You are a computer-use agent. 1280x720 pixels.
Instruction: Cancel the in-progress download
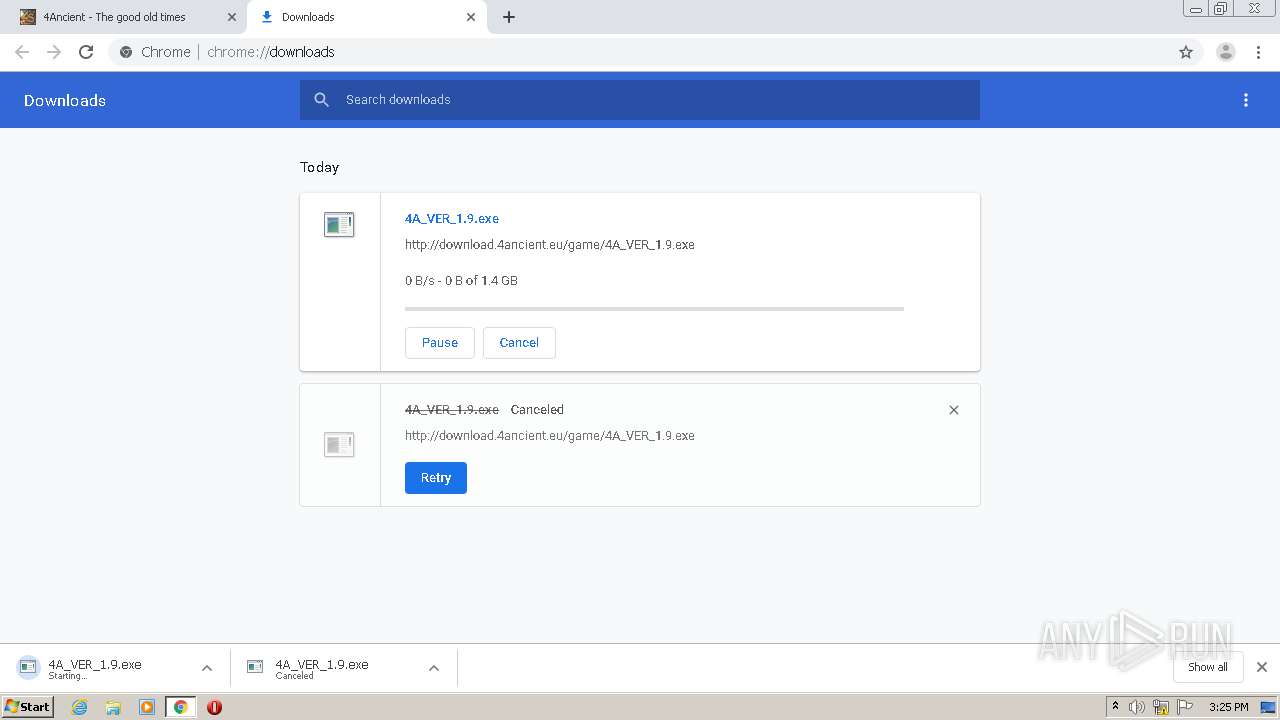coord(519,342)
